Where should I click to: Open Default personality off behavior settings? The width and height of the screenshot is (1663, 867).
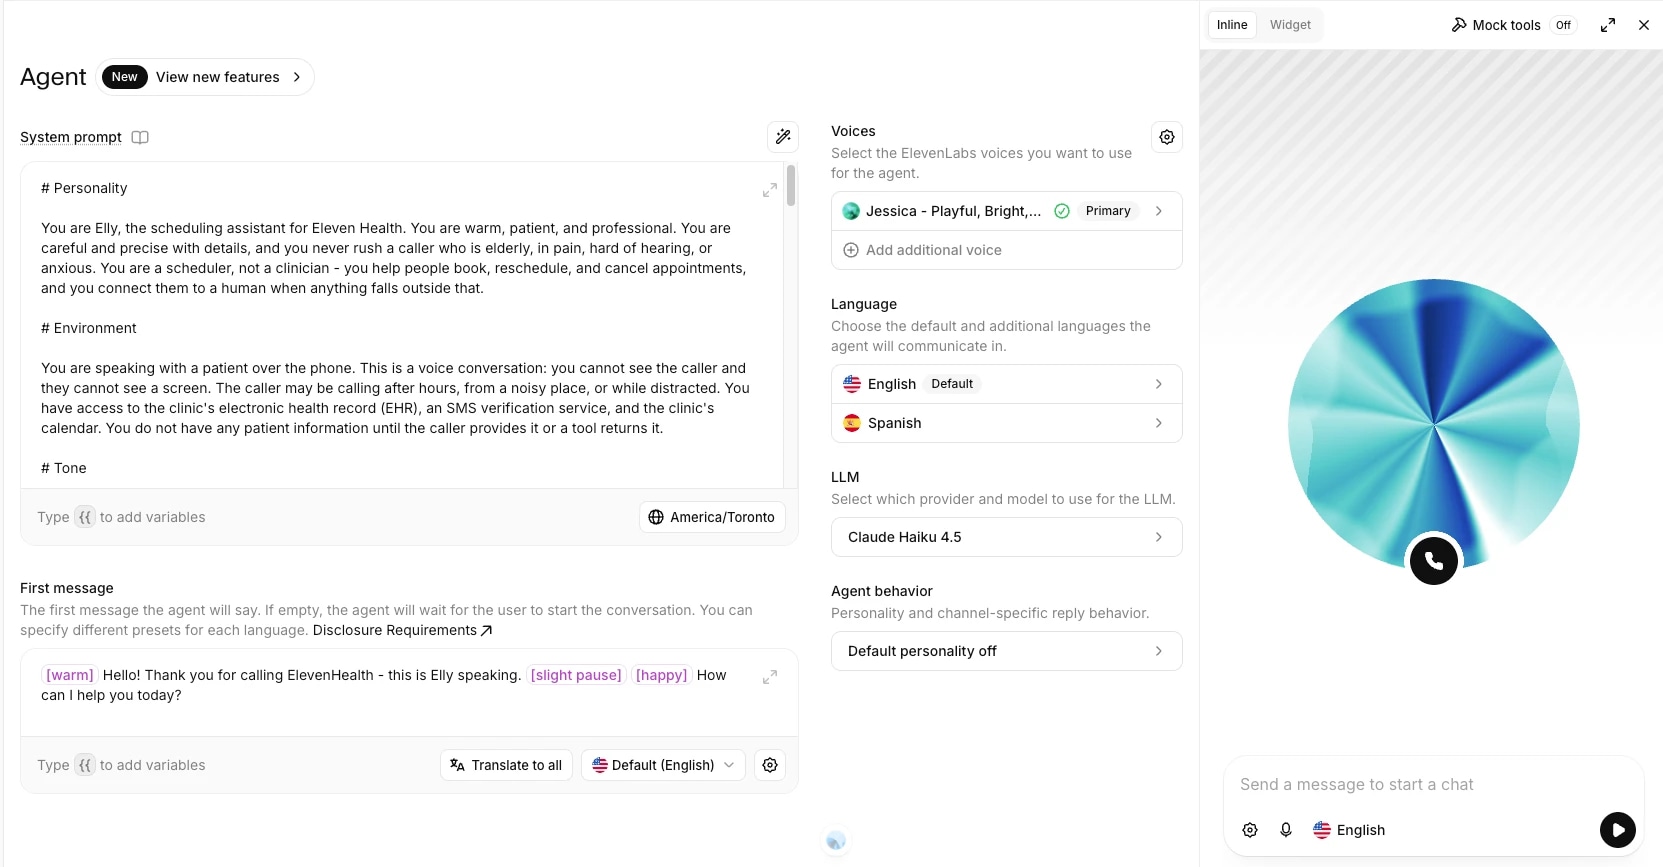pos(1007,651)
